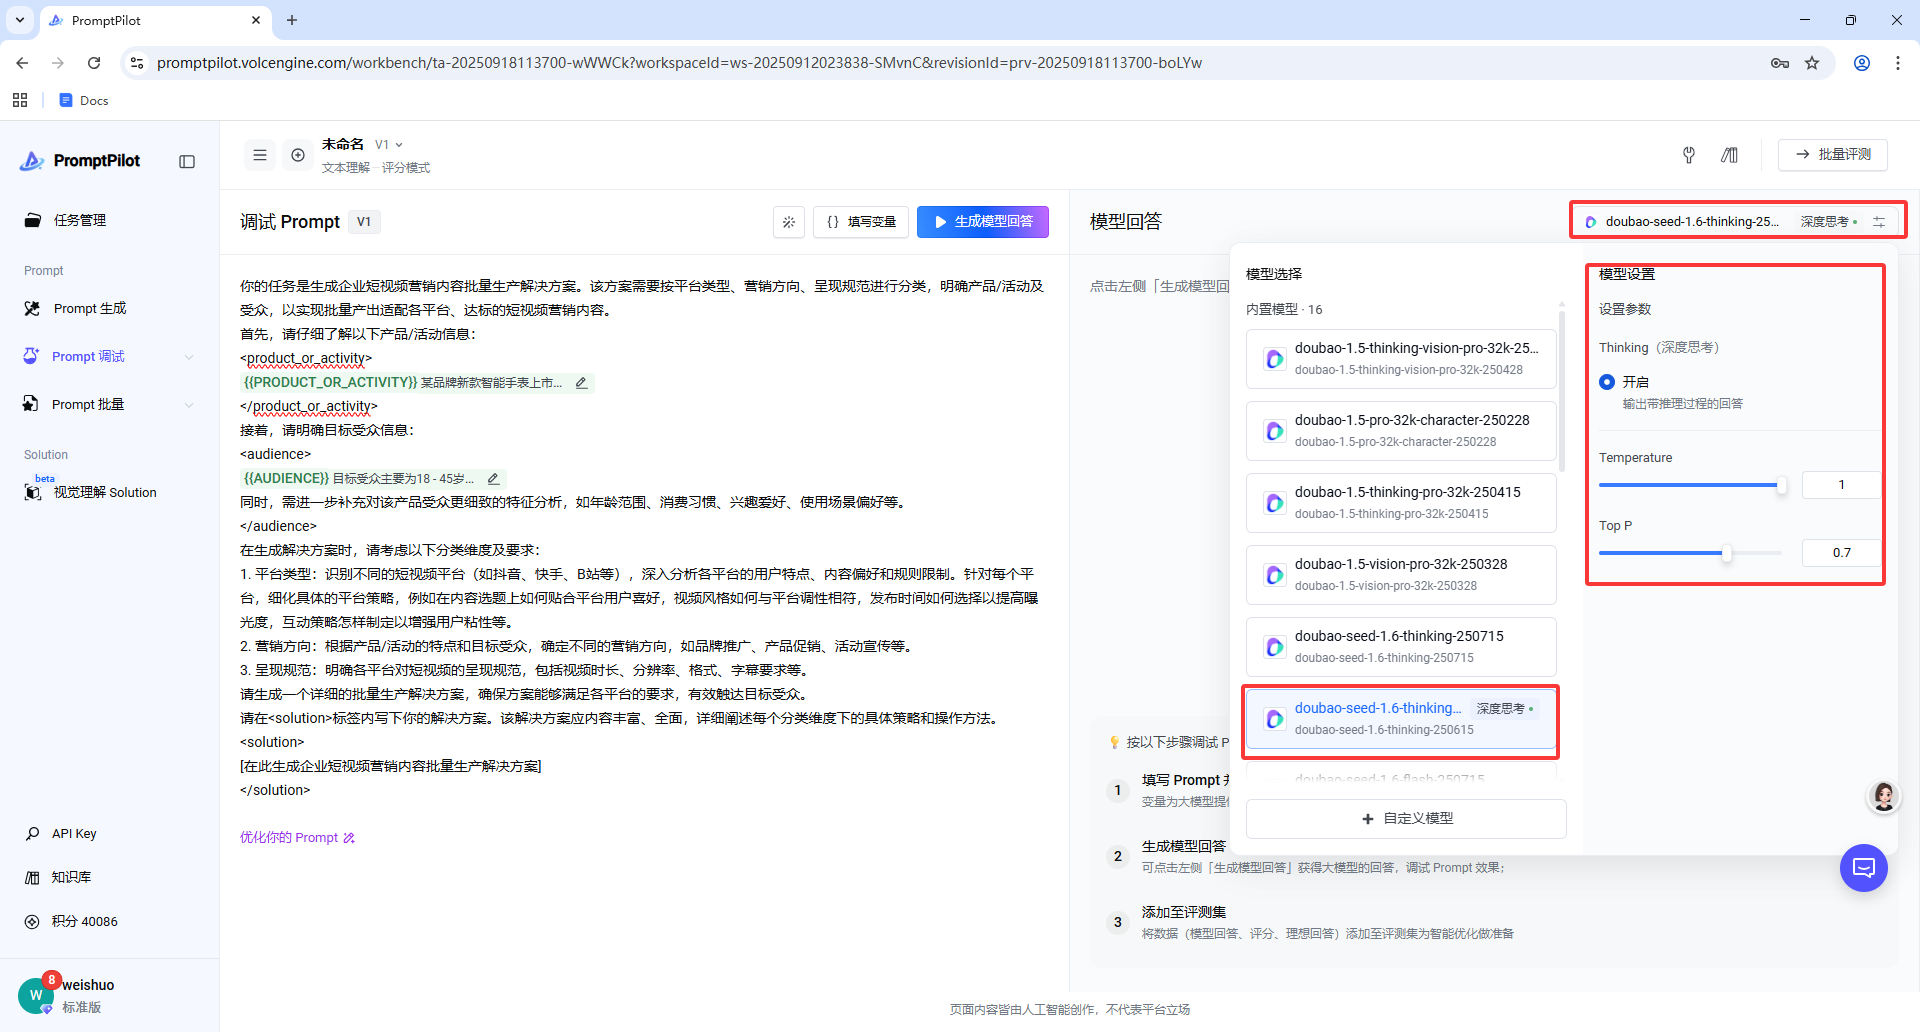The image size is (1920, 1032).
Task: Click the customer service avatar icon
Action: coord(1884,797)
